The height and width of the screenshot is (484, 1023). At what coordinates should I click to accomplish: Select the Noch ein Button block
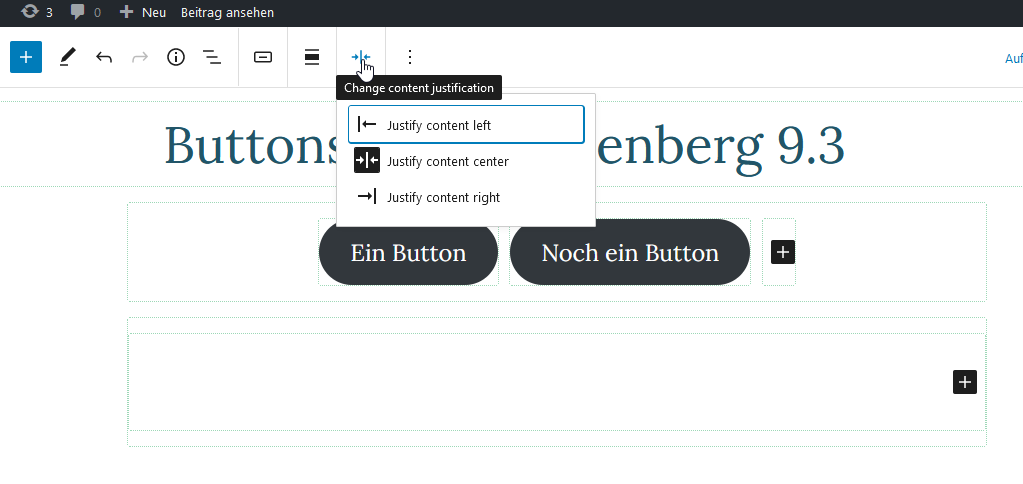[630, 252]
